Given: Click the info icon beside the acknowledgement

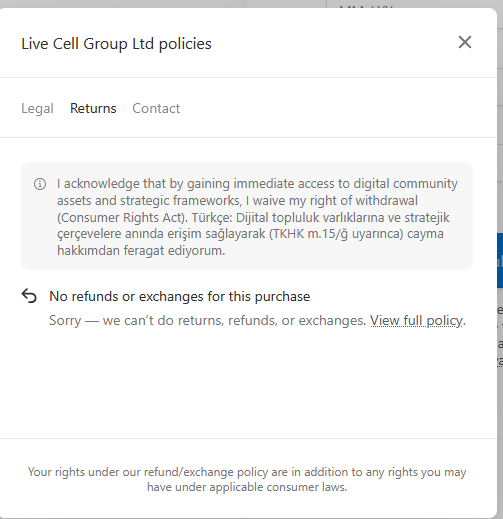Looking at the screenshot, I should tap(40, 184).
